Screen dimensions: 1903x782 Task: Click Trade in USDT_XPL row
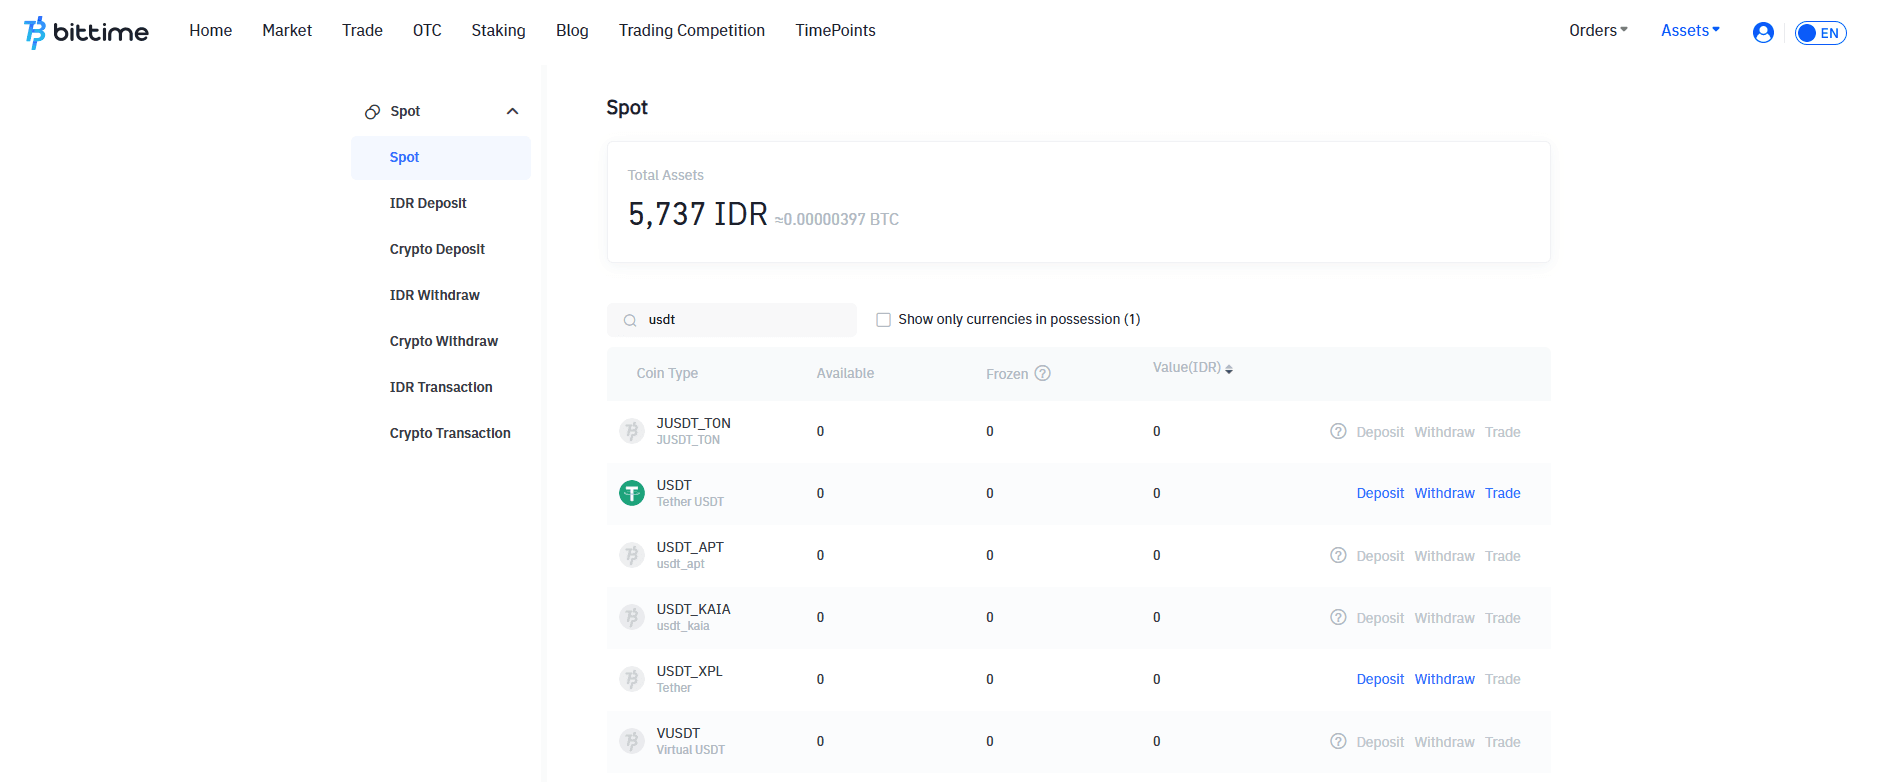(1502, 680)
